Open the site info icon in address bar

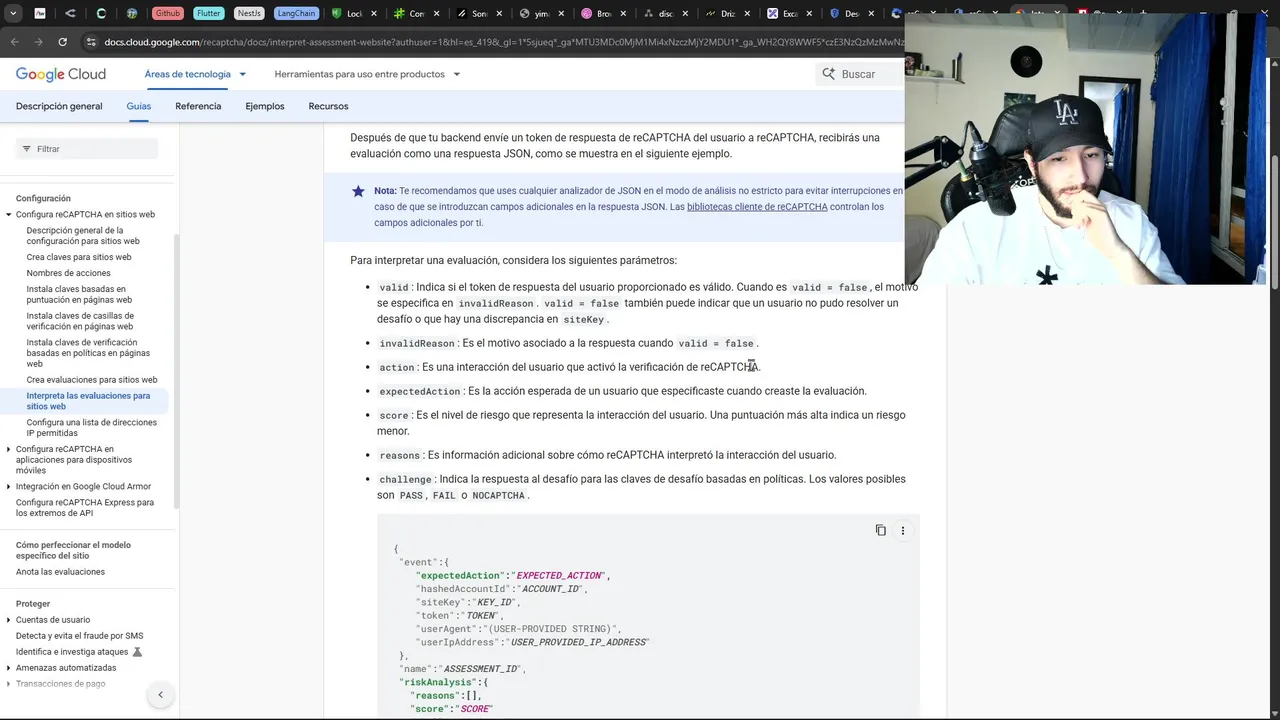91,42
